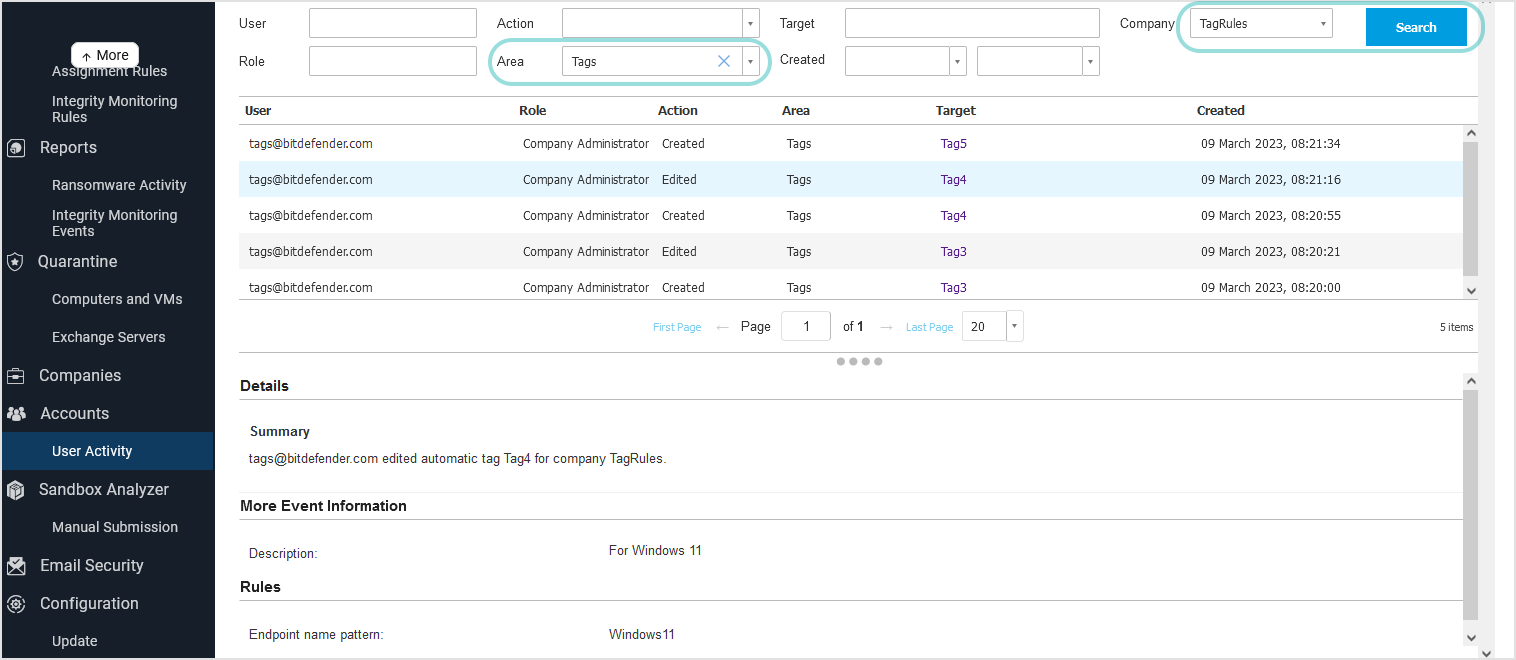The image size is (1516, 660).
Task: Select Manual Submission under Sandbox Analyzer
Action: click(114, 527)
